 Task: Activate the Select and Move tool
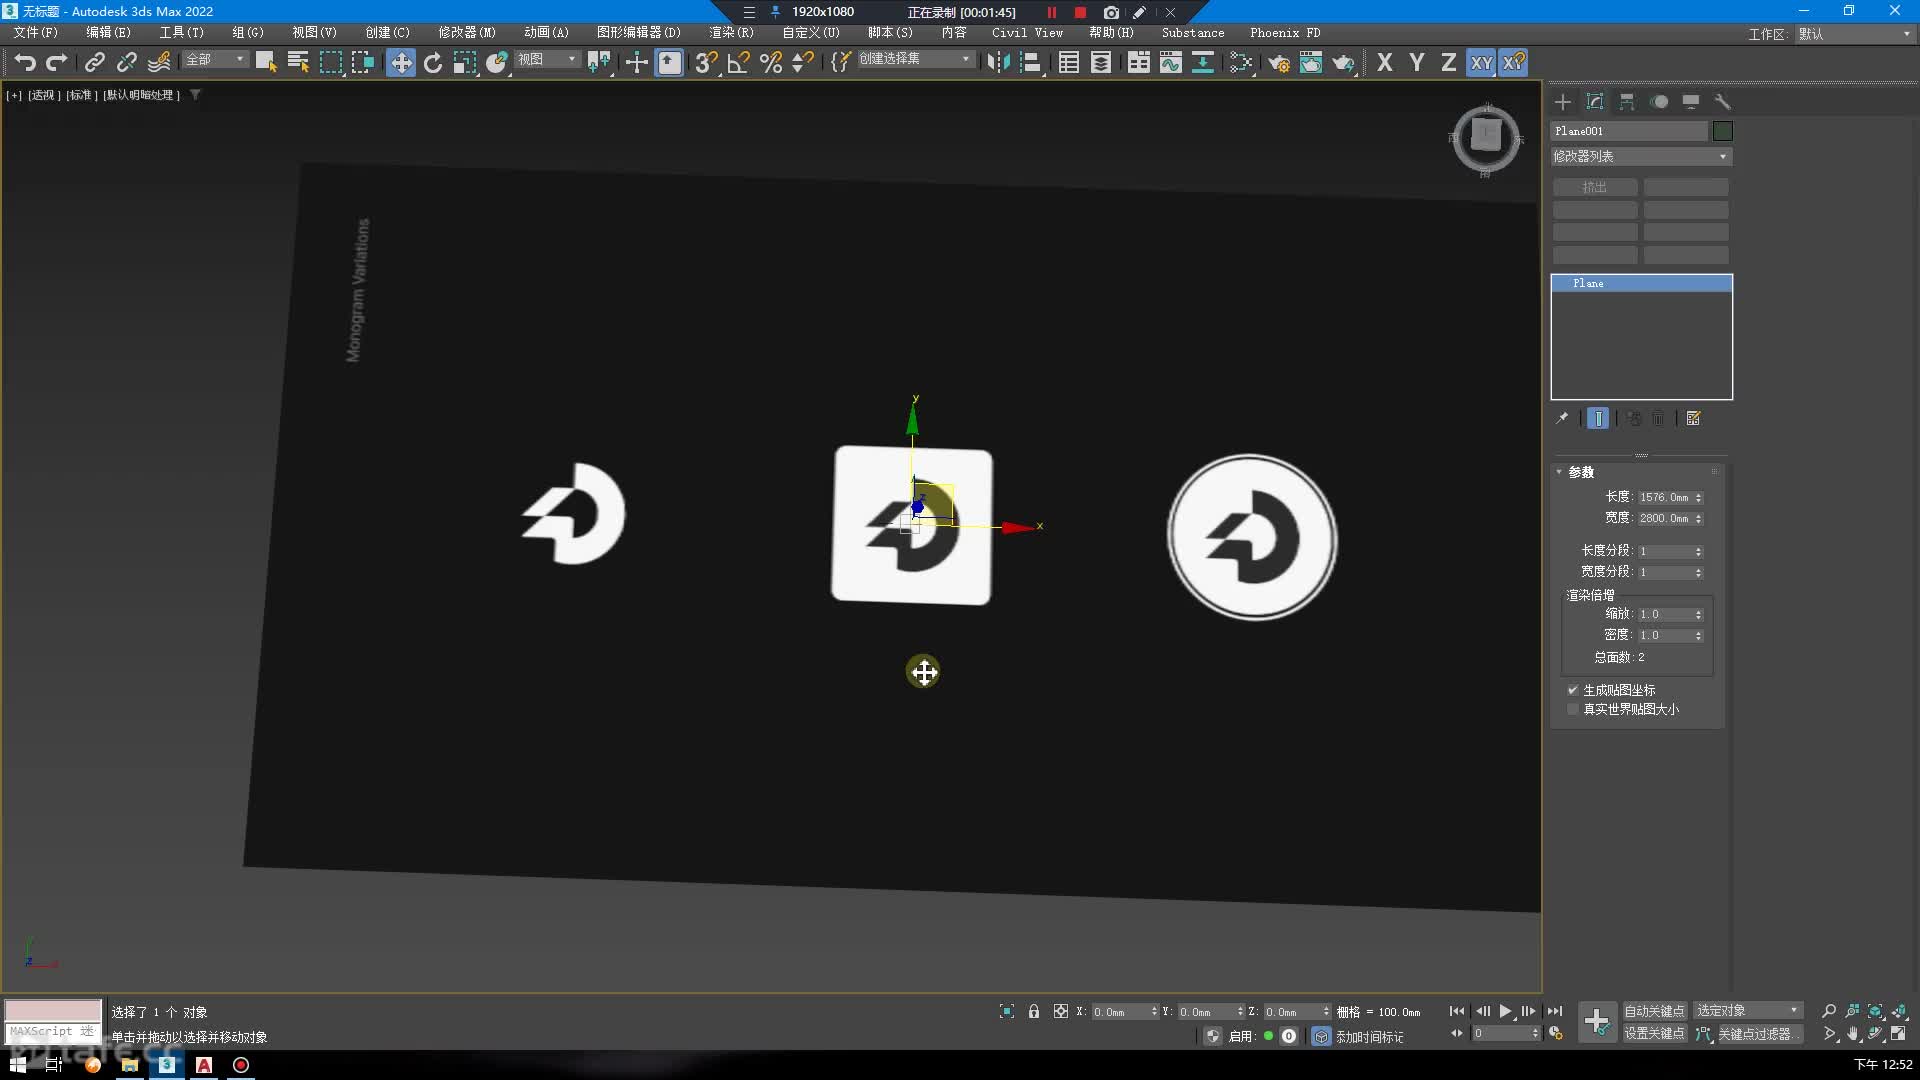pyautogui.click(x=400, y=62)
